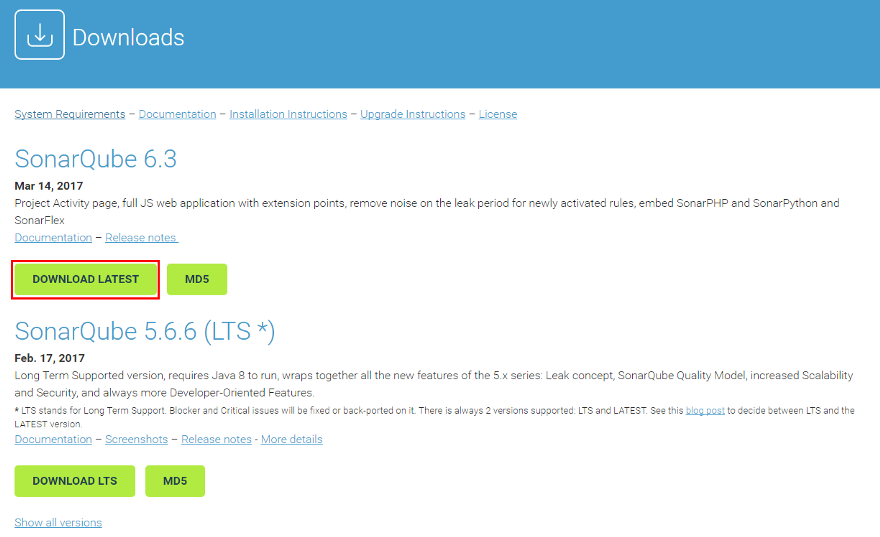Open Documentation link under SonarQube 6.3
Image resolution: width=880 pixels, height=537 pixels.
coord(53,237)
